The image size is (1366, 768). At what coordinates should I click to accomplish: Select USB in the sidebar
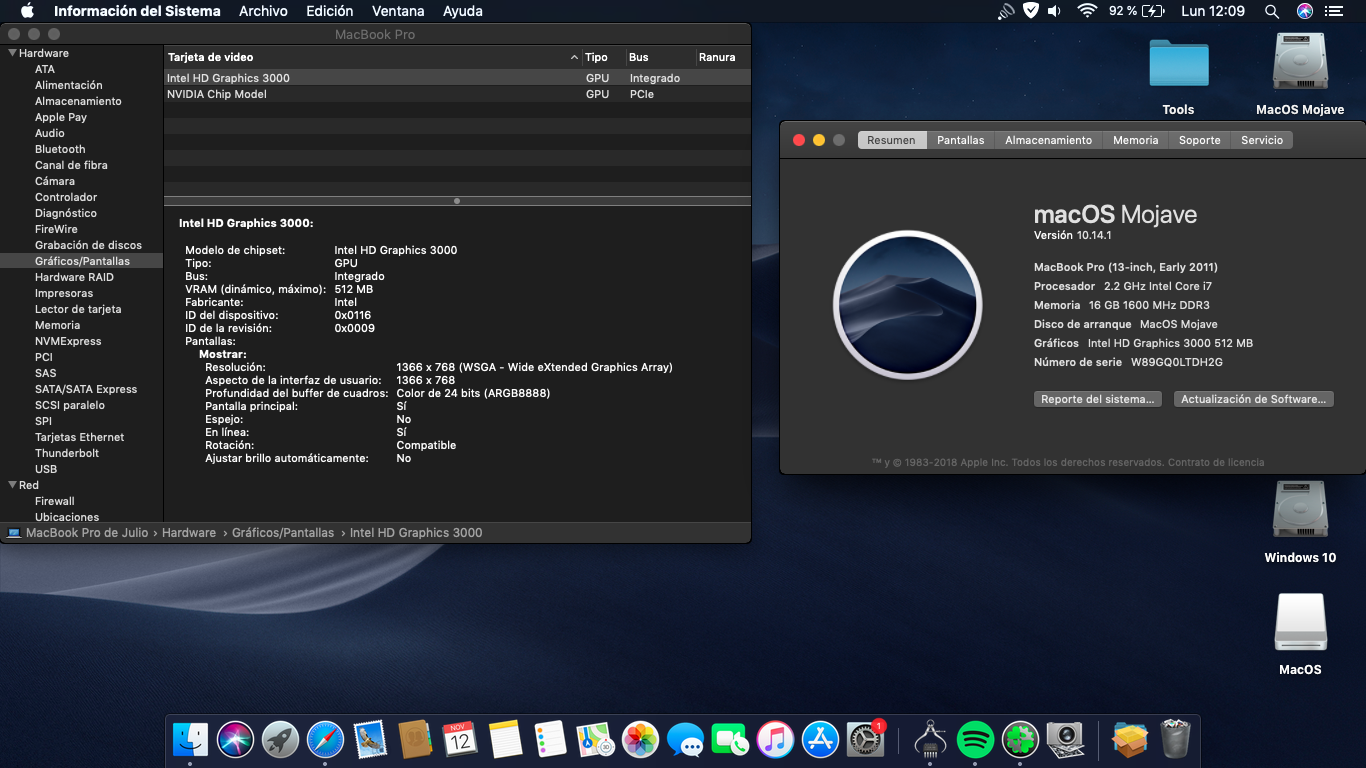click(x=46, y=469)
